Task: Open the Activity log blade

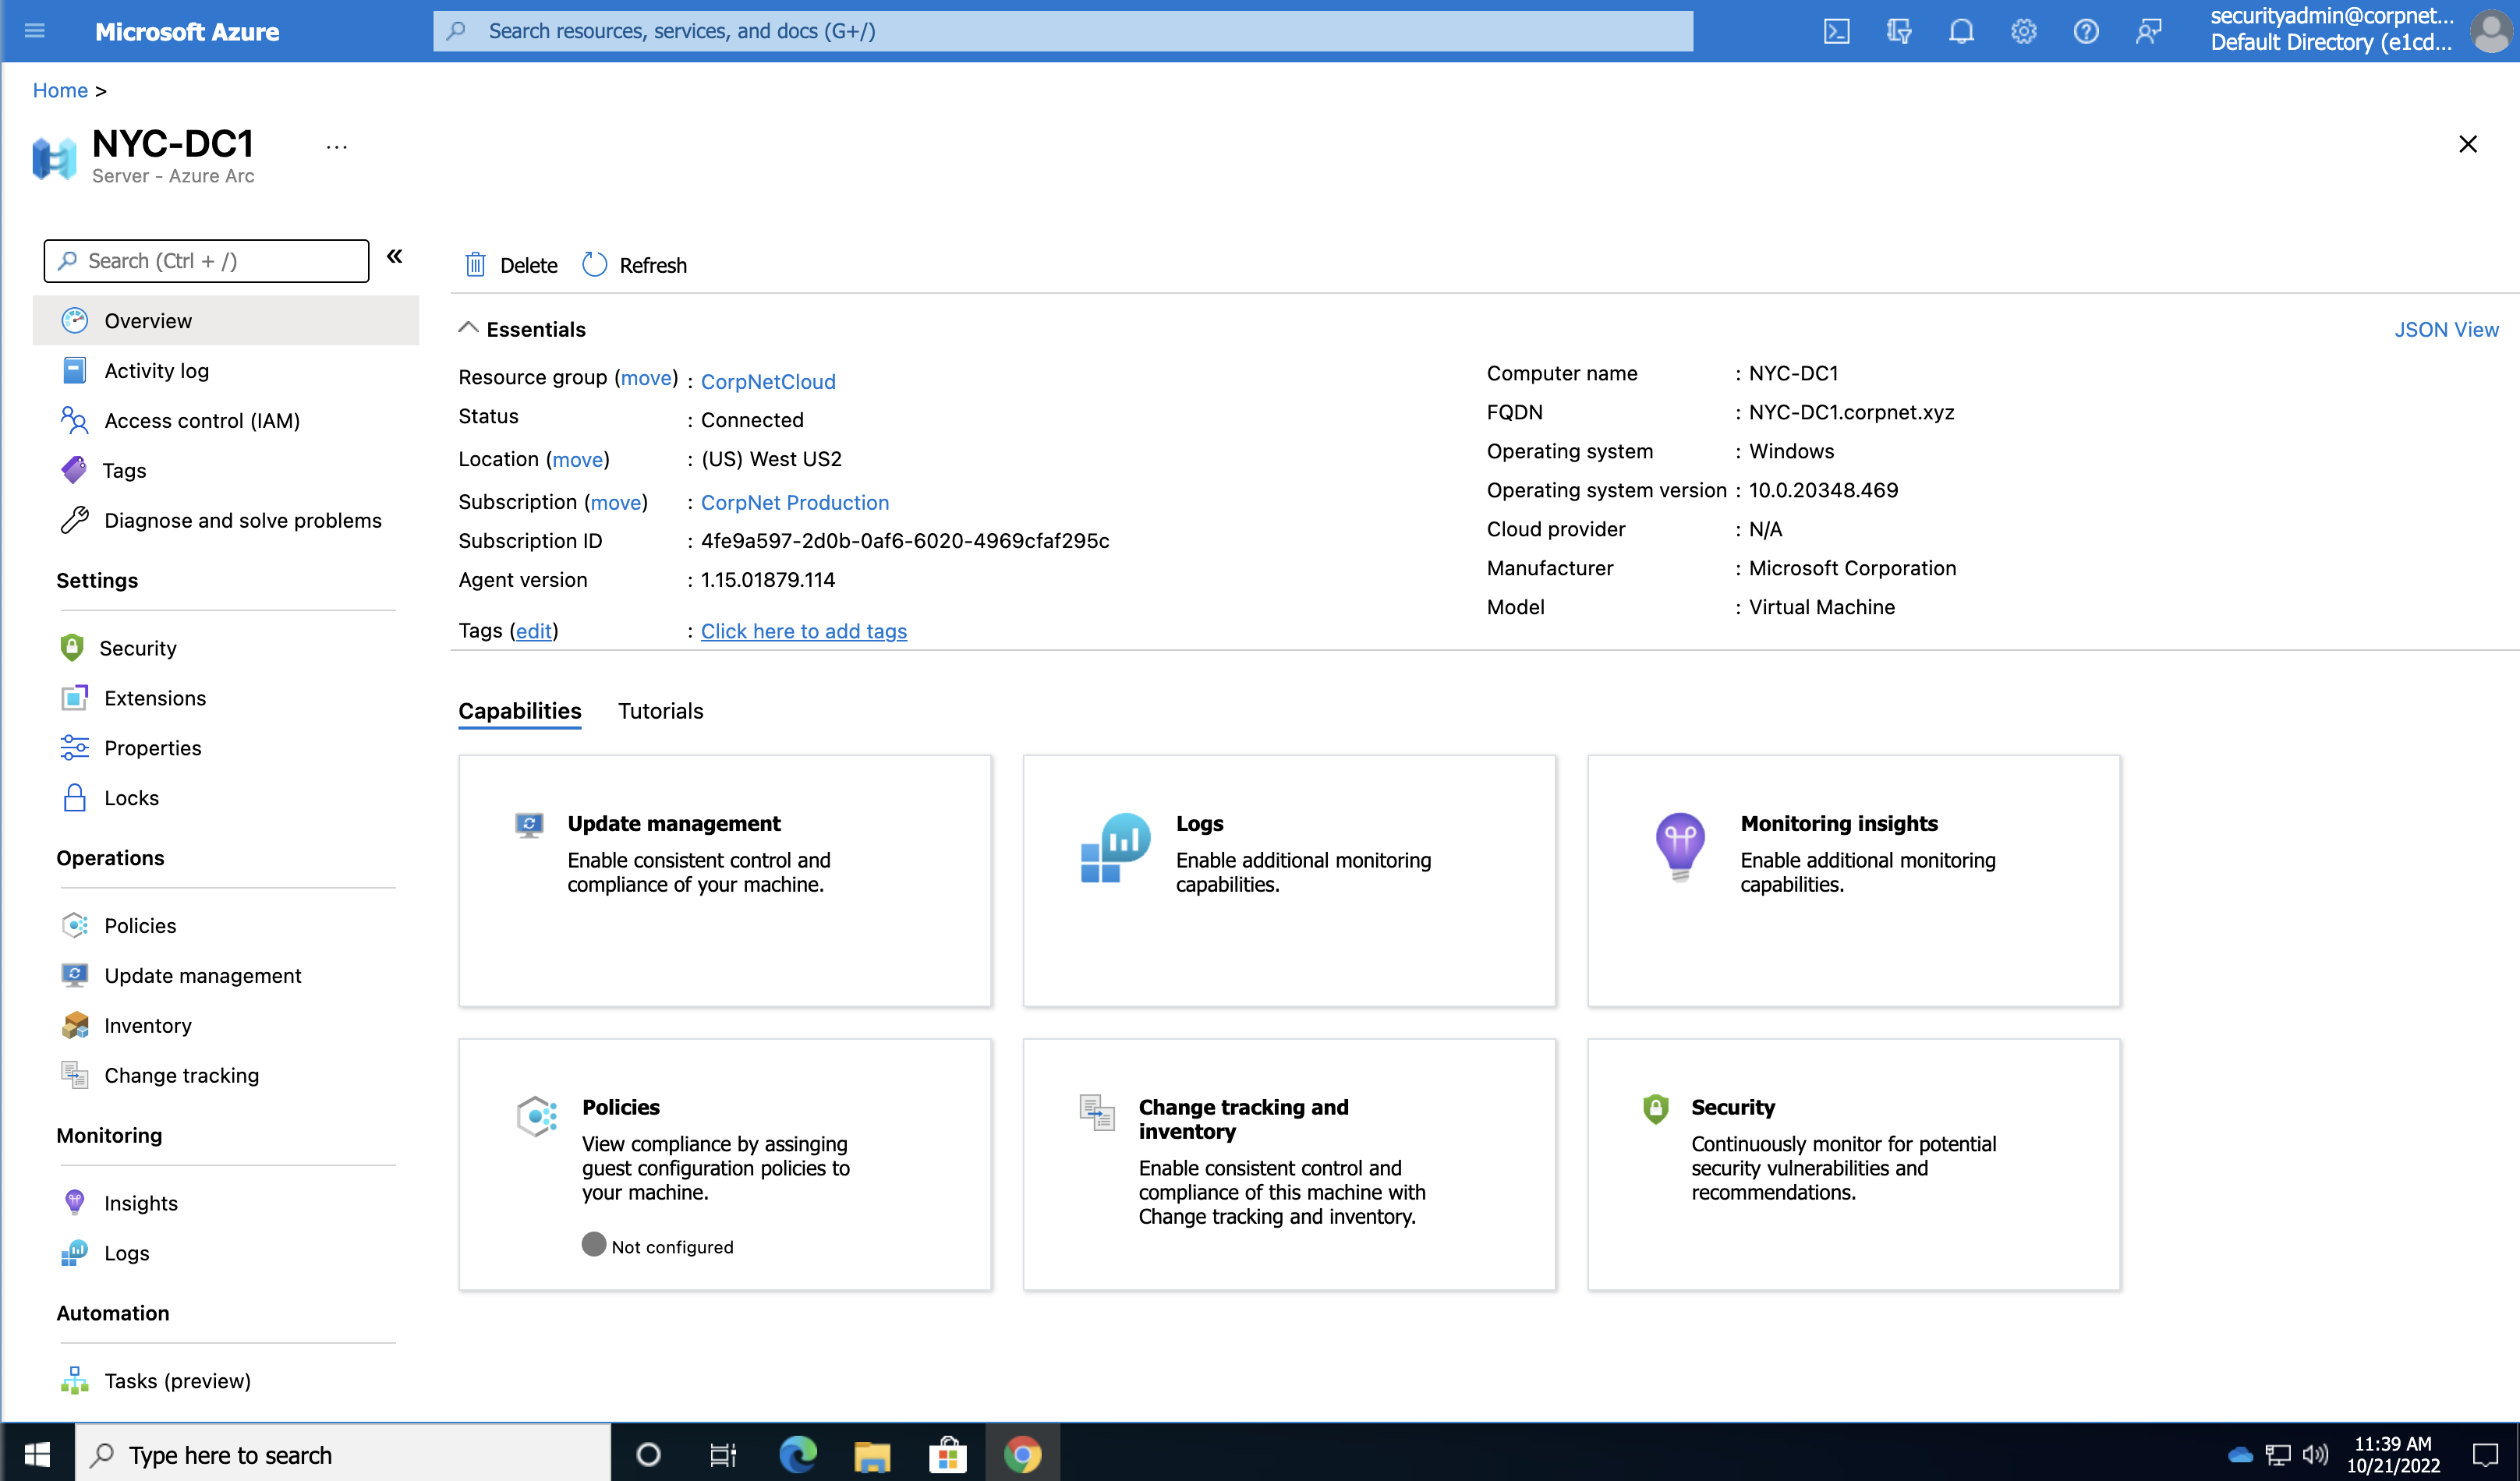Action: pyautogui.click(x=157, y=370)
